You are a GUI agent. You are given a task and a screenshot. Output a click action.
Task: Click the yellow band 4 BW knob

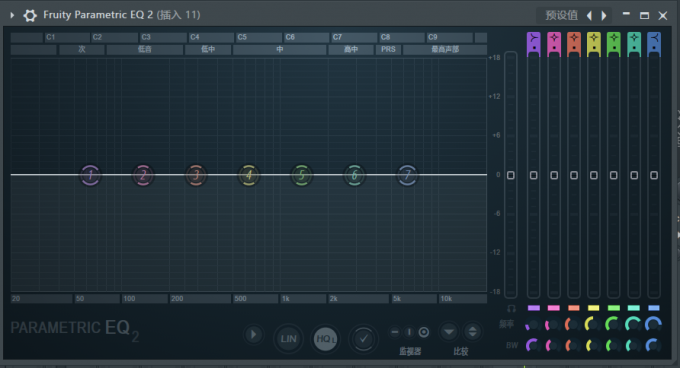[593, 345]
